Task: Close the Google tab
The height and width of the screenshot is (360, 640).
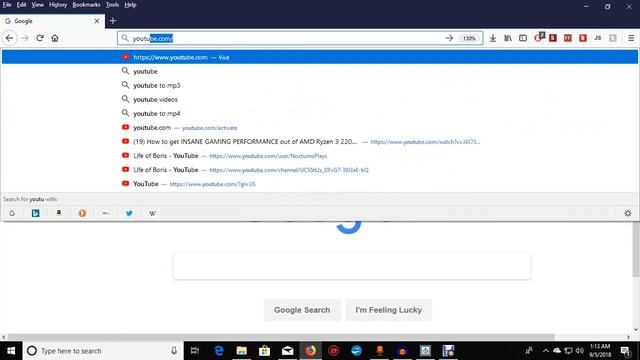Action: 97,21
